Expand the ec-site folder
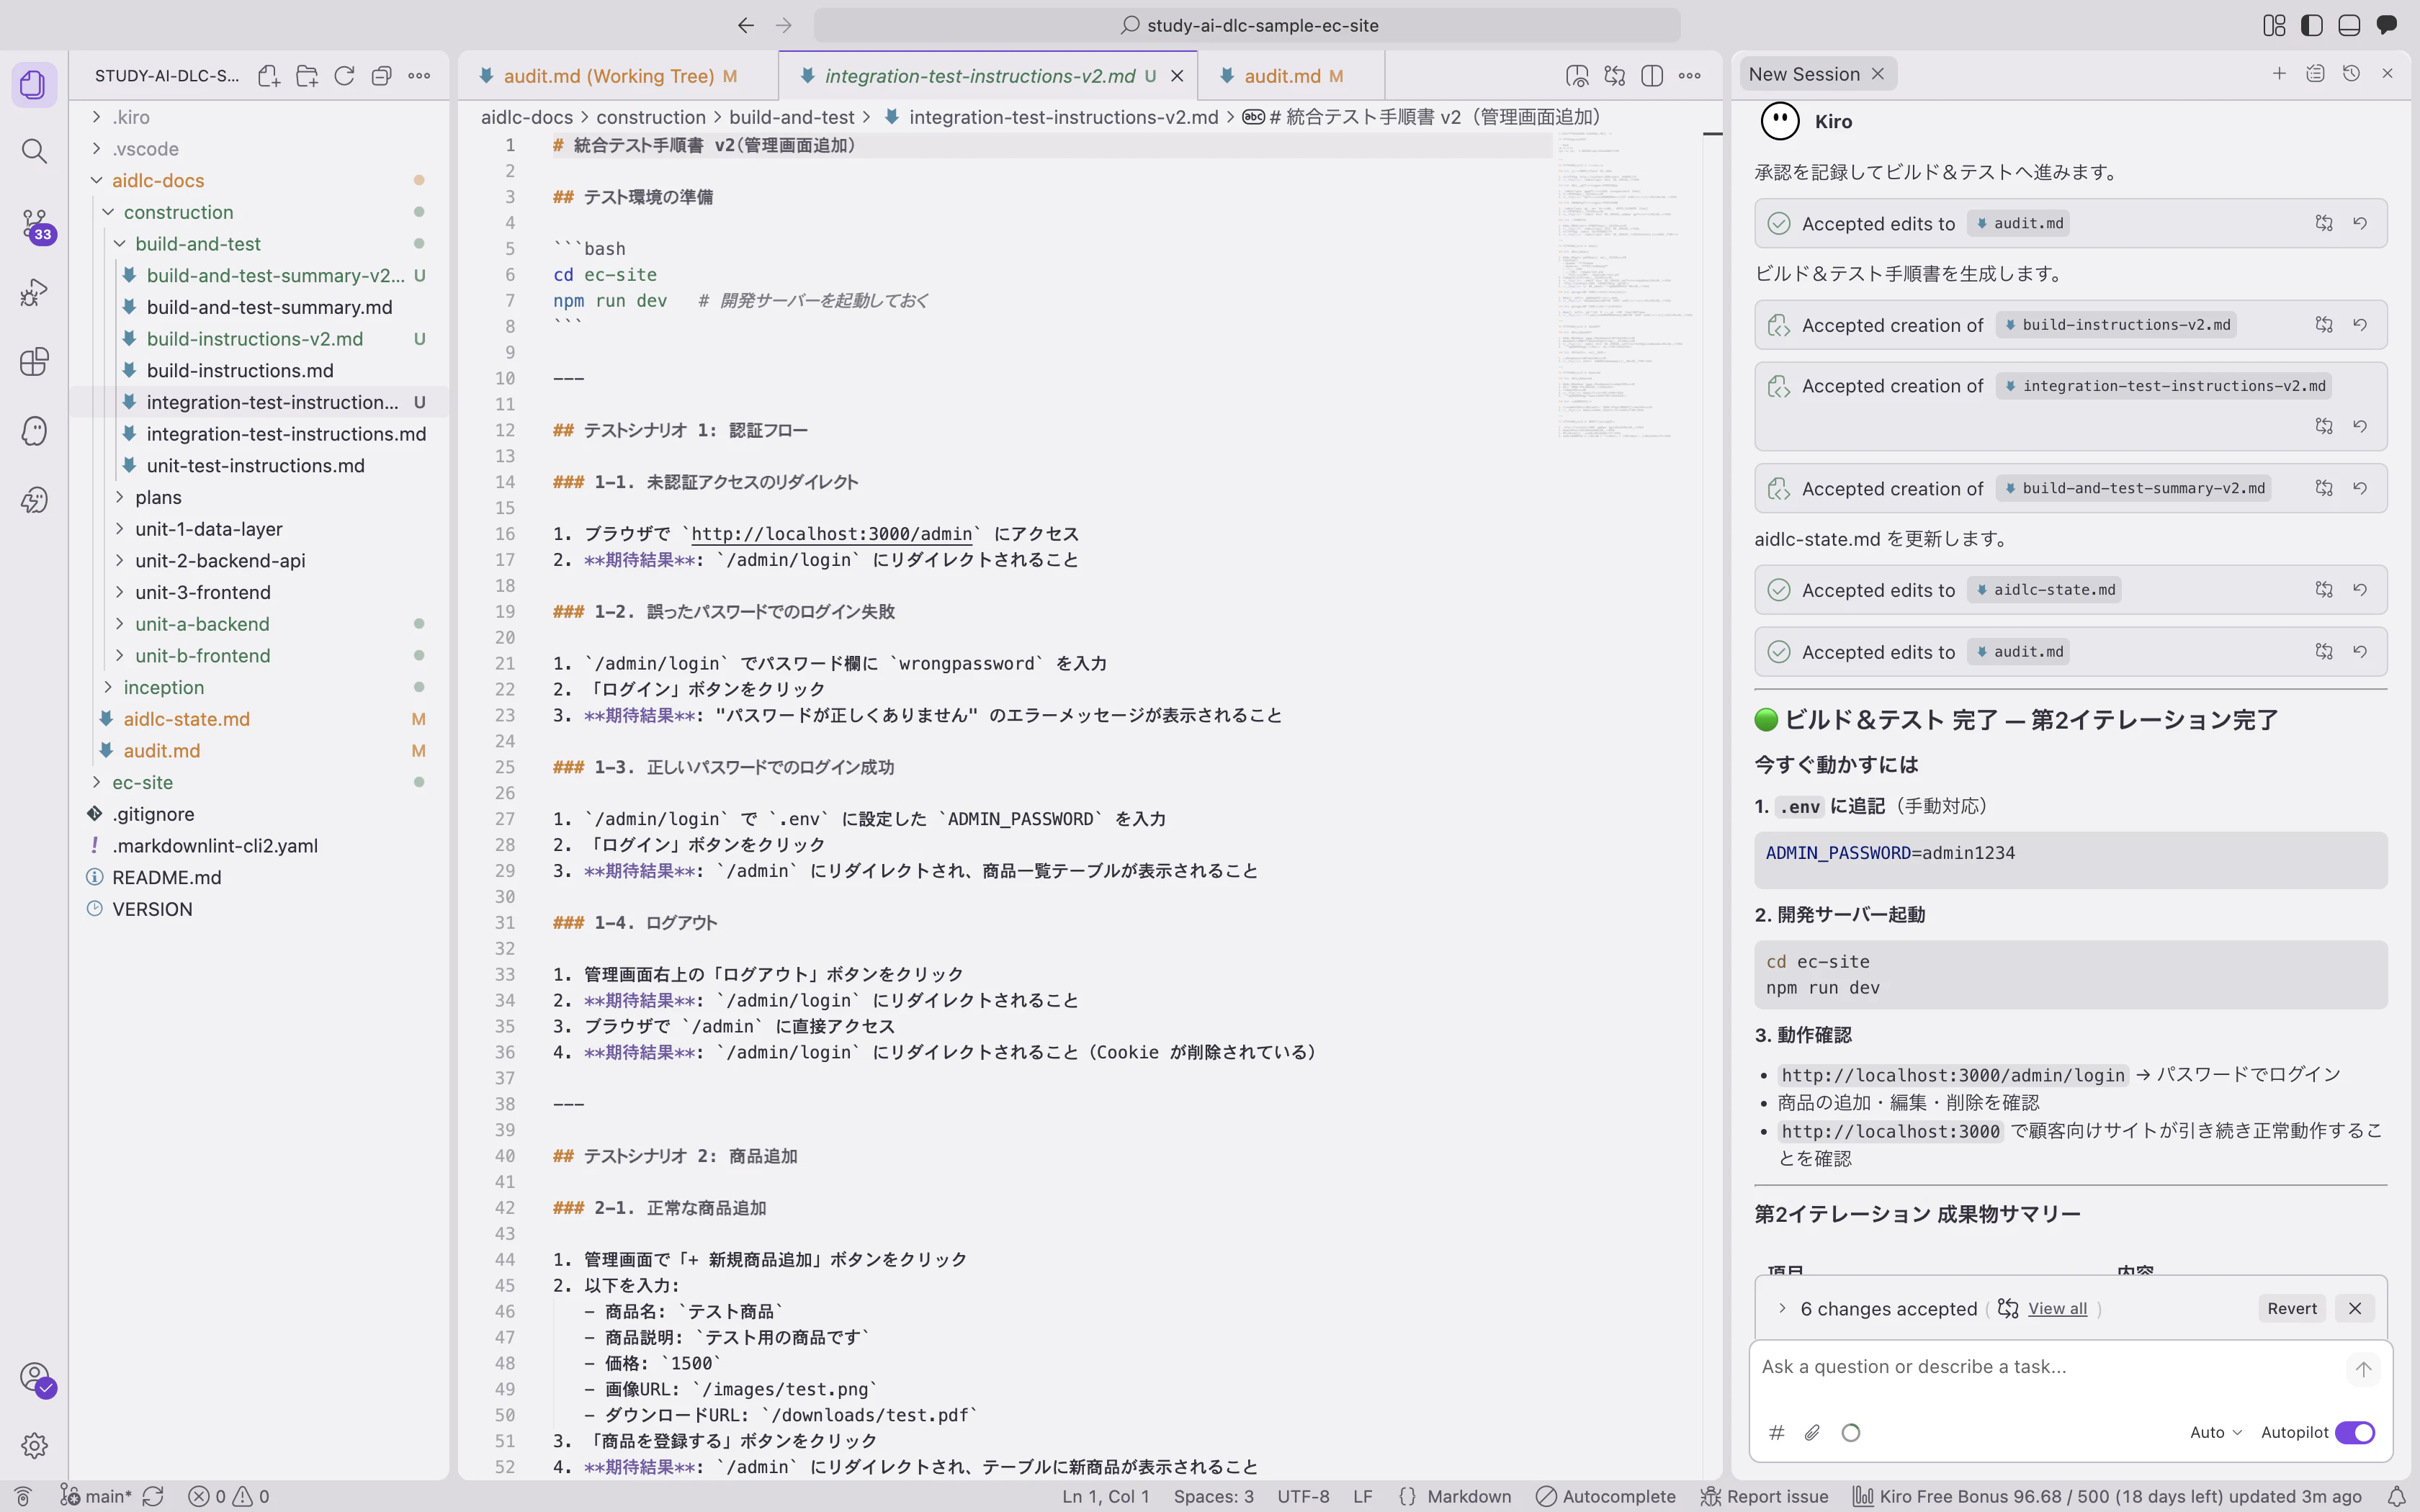The image size is (2420, 1512). click(x=259, y=782)
